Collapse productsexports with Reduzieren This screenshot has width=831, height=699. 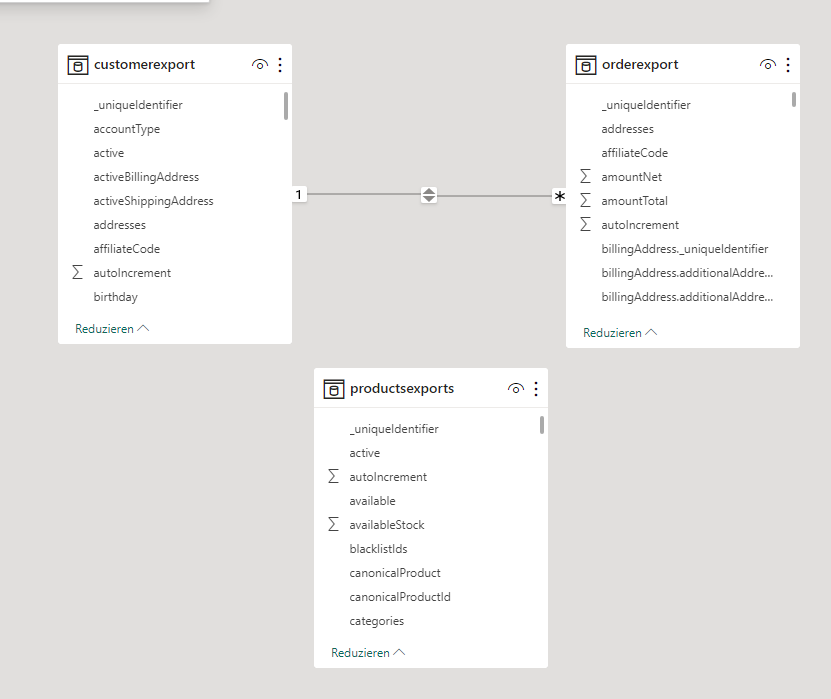tap(368, 653)
